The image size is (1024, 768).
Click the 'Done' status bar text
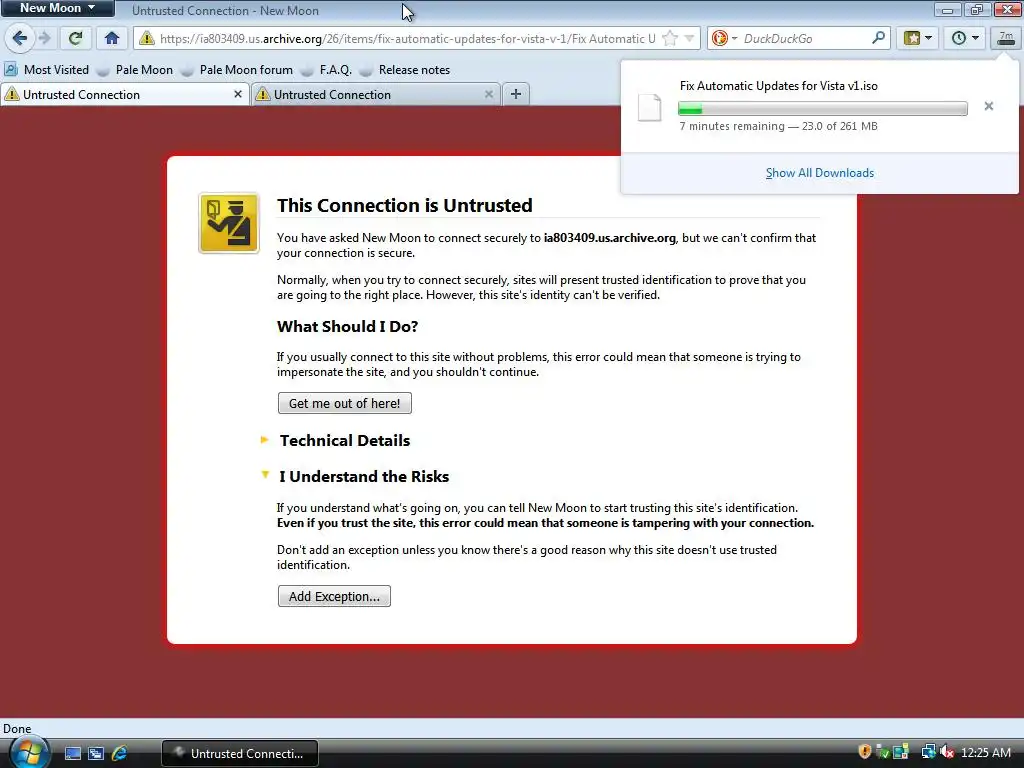coord(17,729)
